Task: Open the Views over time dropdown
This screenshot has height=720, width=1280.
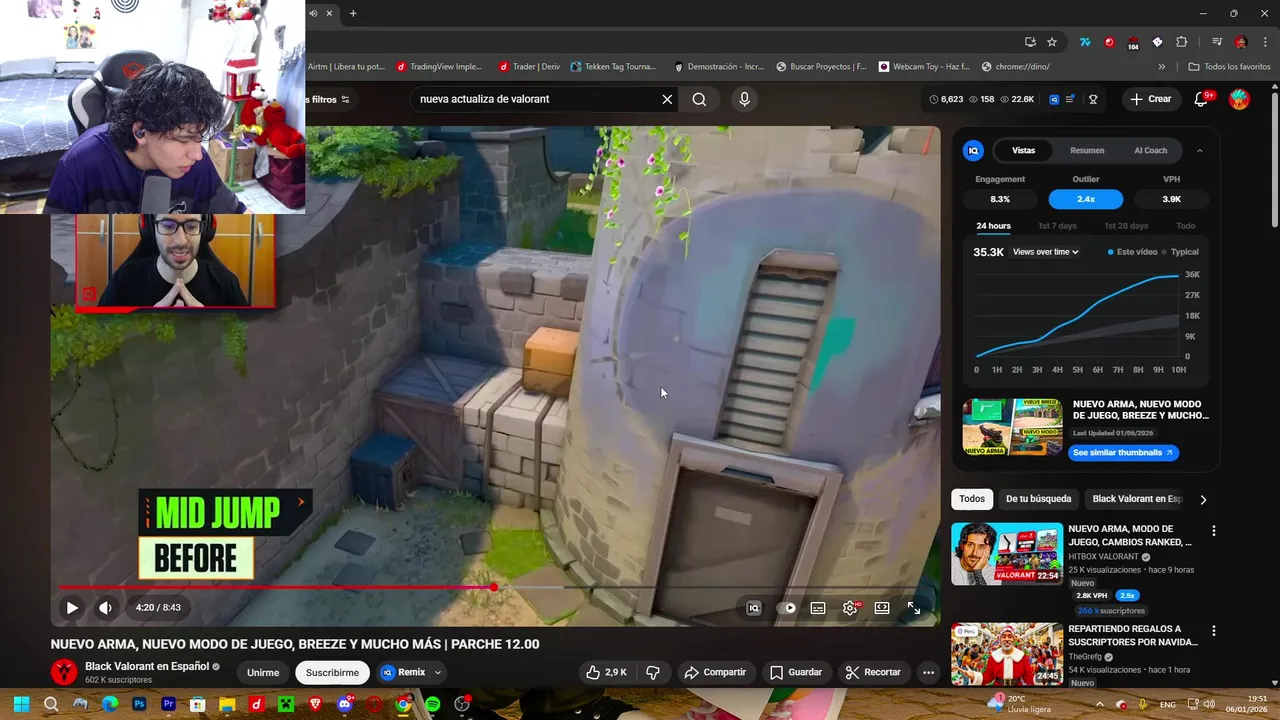Action: (1045, 252)
